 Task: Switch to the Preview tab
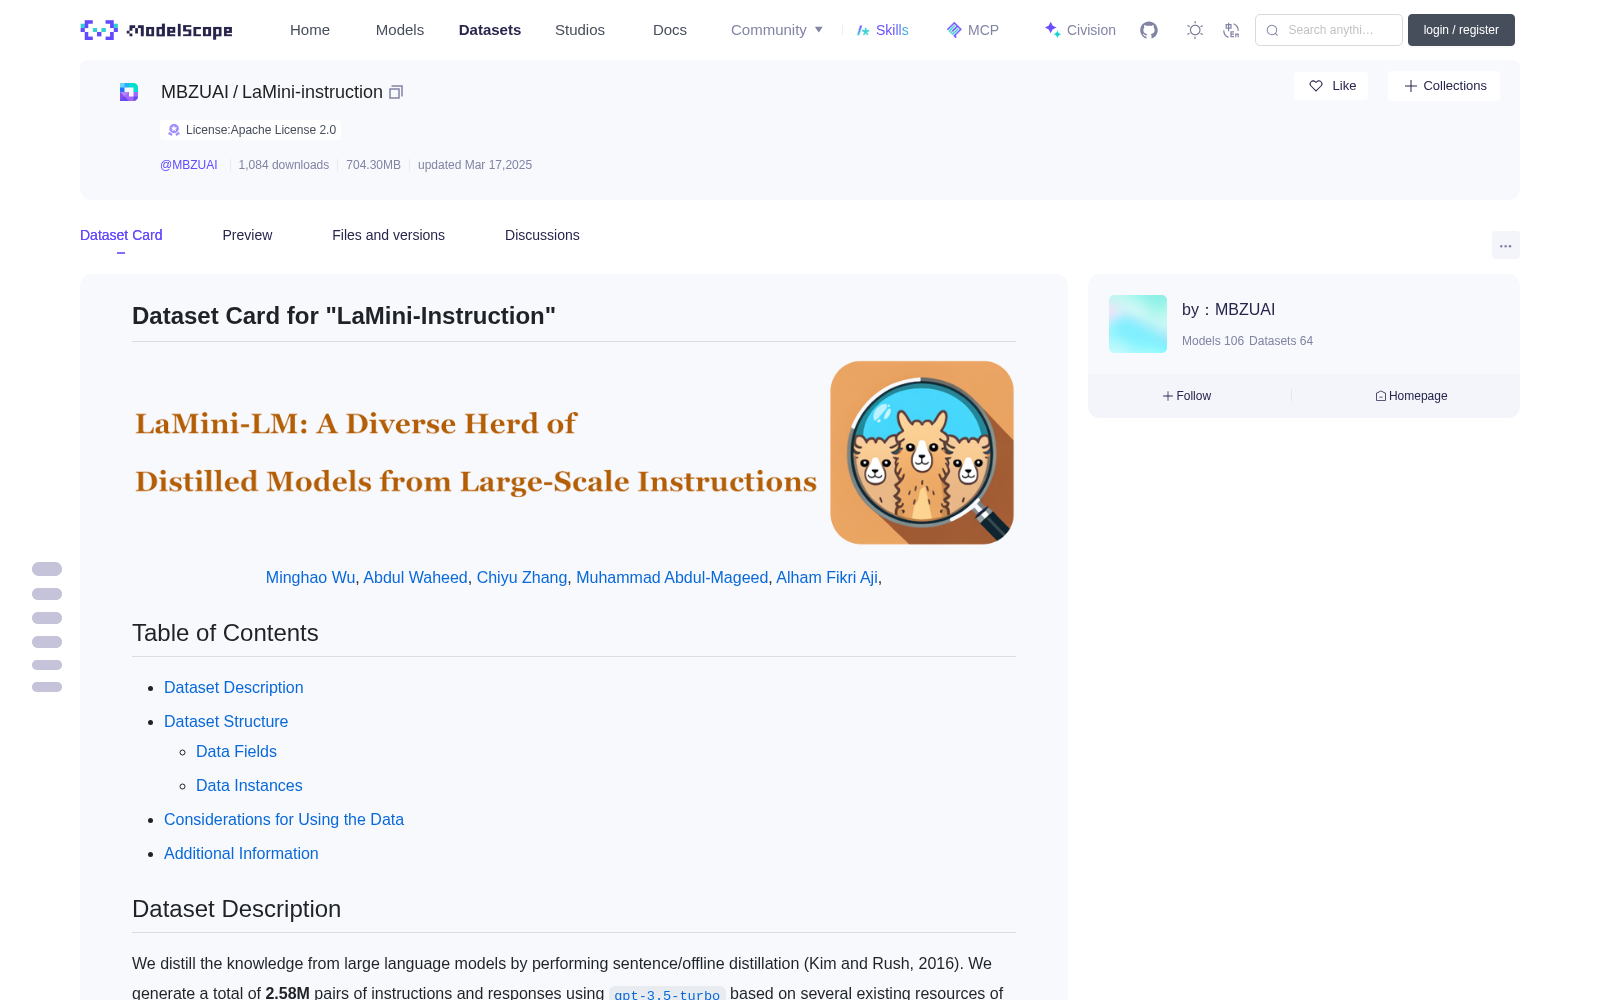point(247,235)
